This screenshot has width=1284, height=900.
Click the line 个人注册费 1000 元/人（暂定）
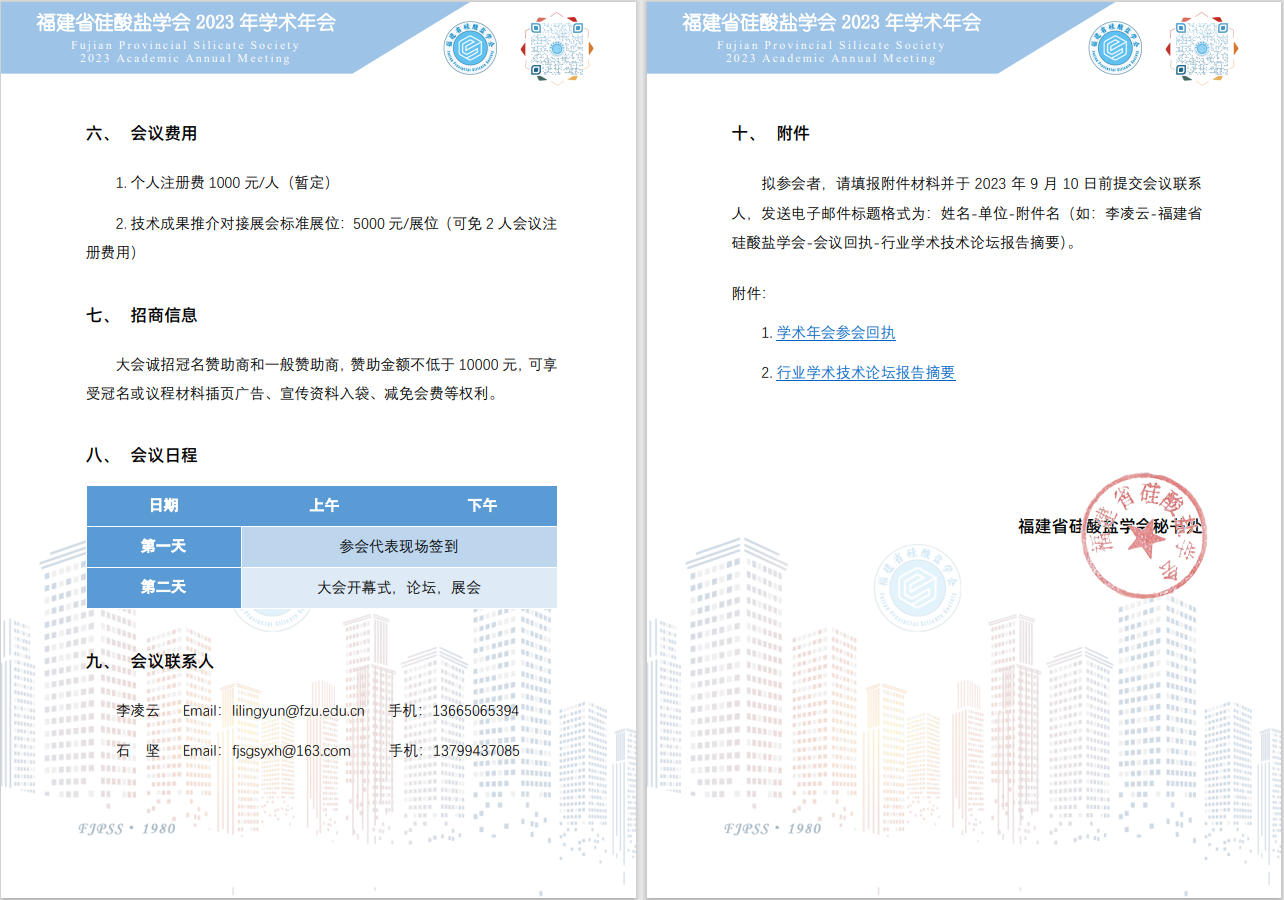pos(223,184)
